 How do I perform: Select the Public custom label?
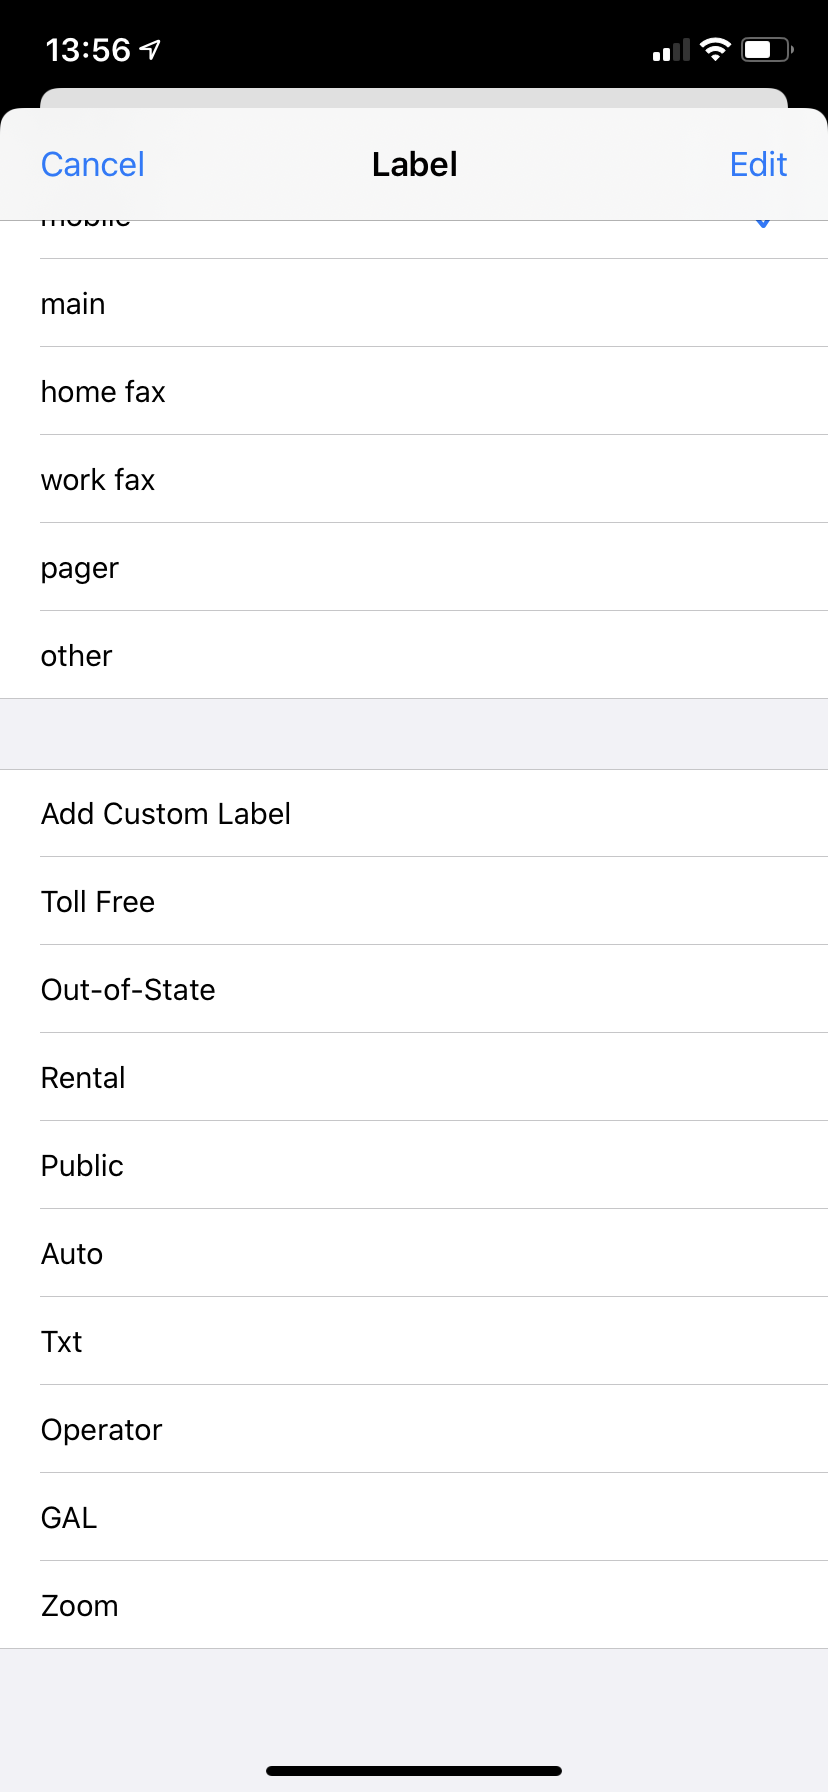[414, 1165]
